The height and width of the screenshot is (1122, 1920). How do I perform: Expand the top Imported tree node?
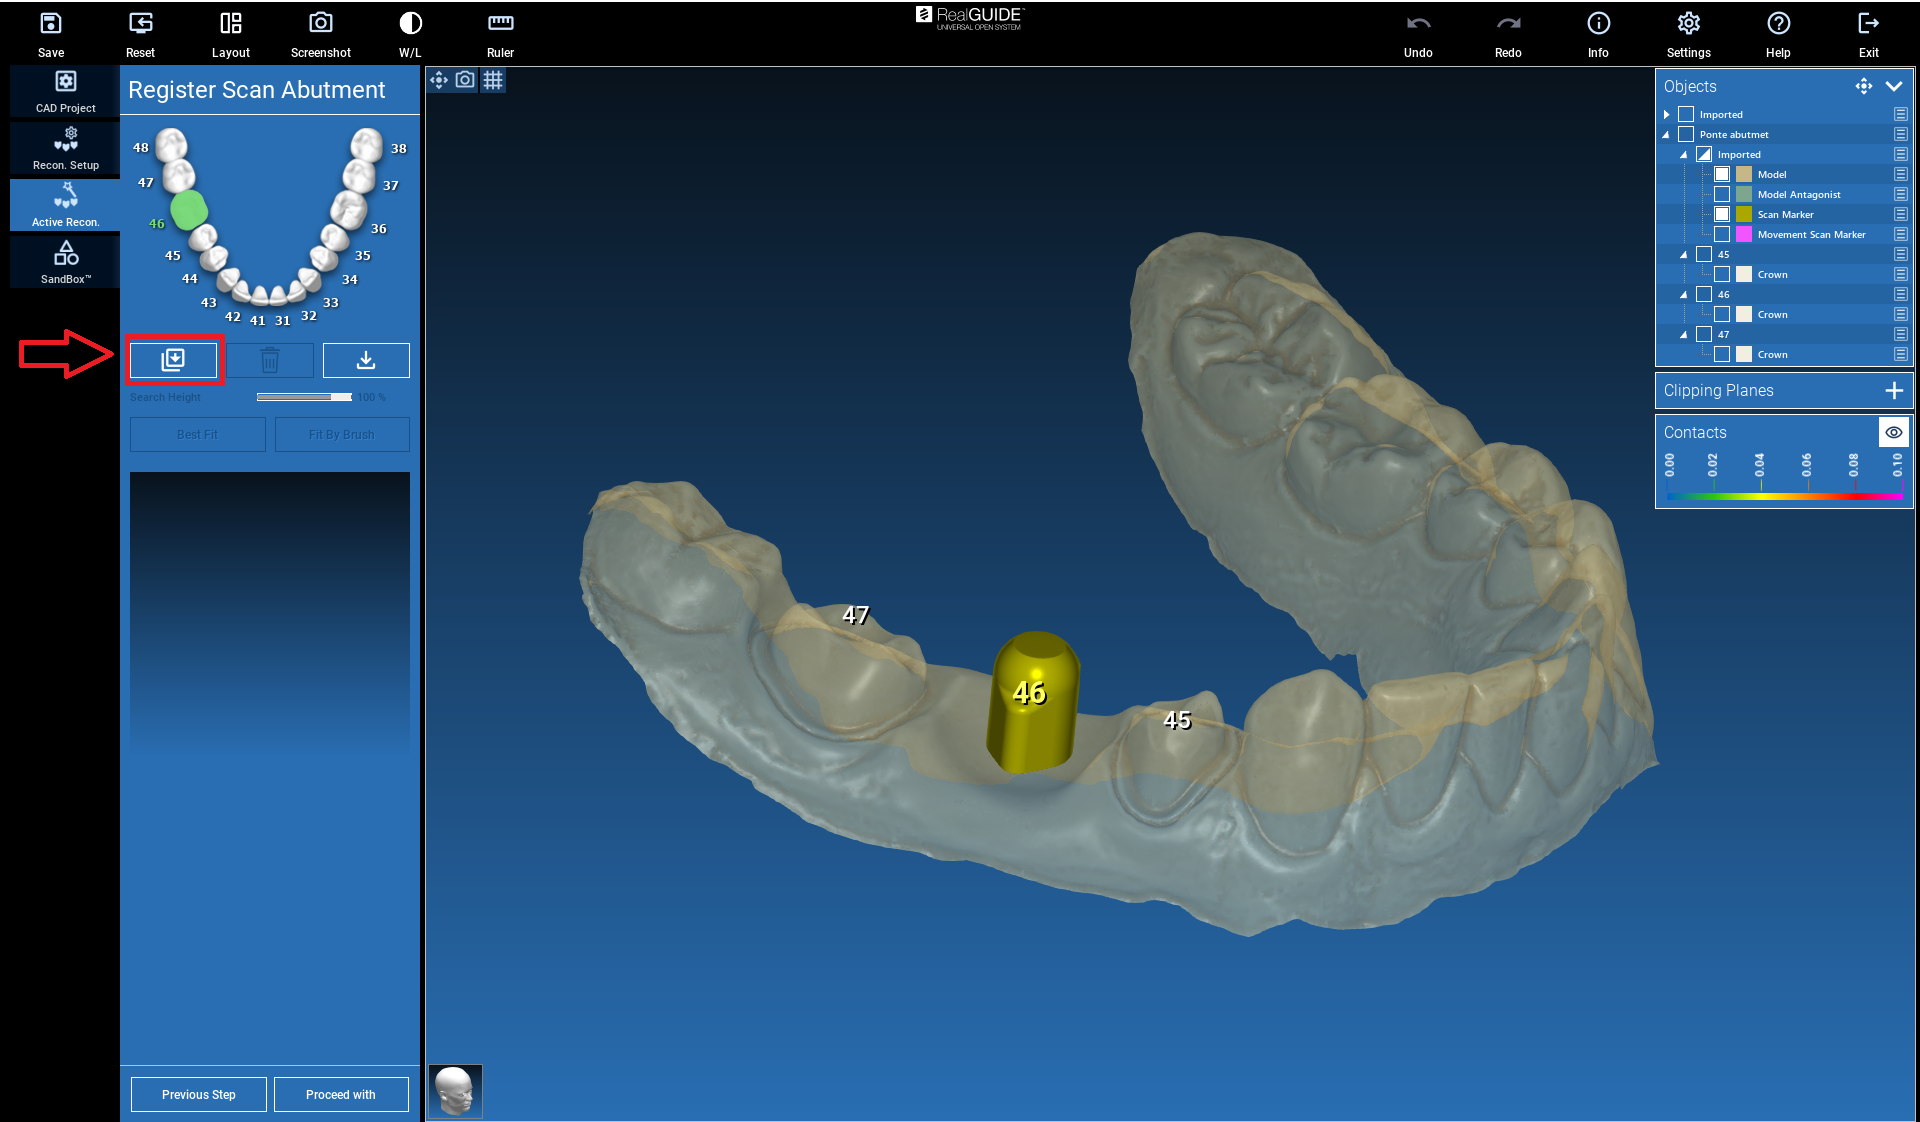tap(1667, 114)
